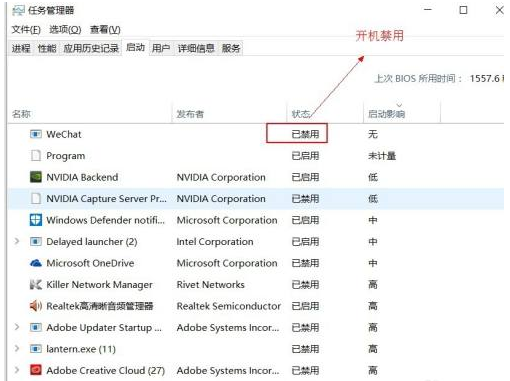The image size is (510, 381).
Task: Click the lantern.exe icon
Action: click(x=36, y=349)
